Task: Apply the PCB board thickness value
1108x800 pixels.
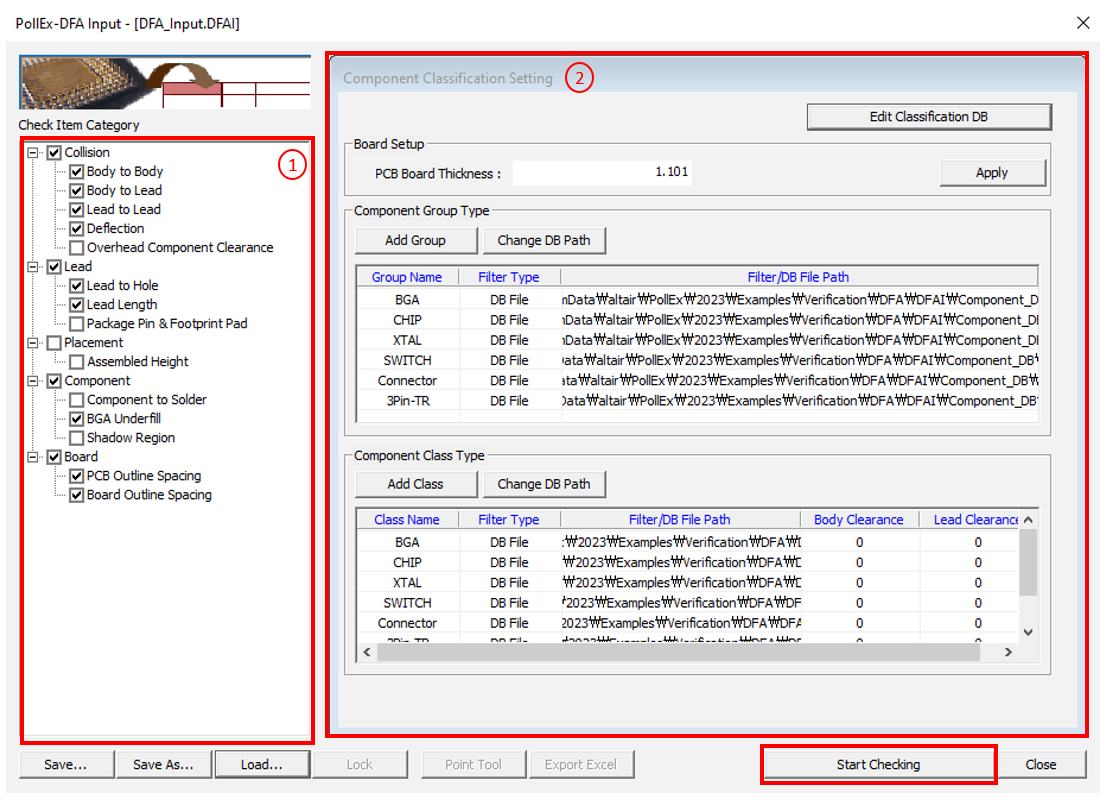Action: (x=991, y=173)
